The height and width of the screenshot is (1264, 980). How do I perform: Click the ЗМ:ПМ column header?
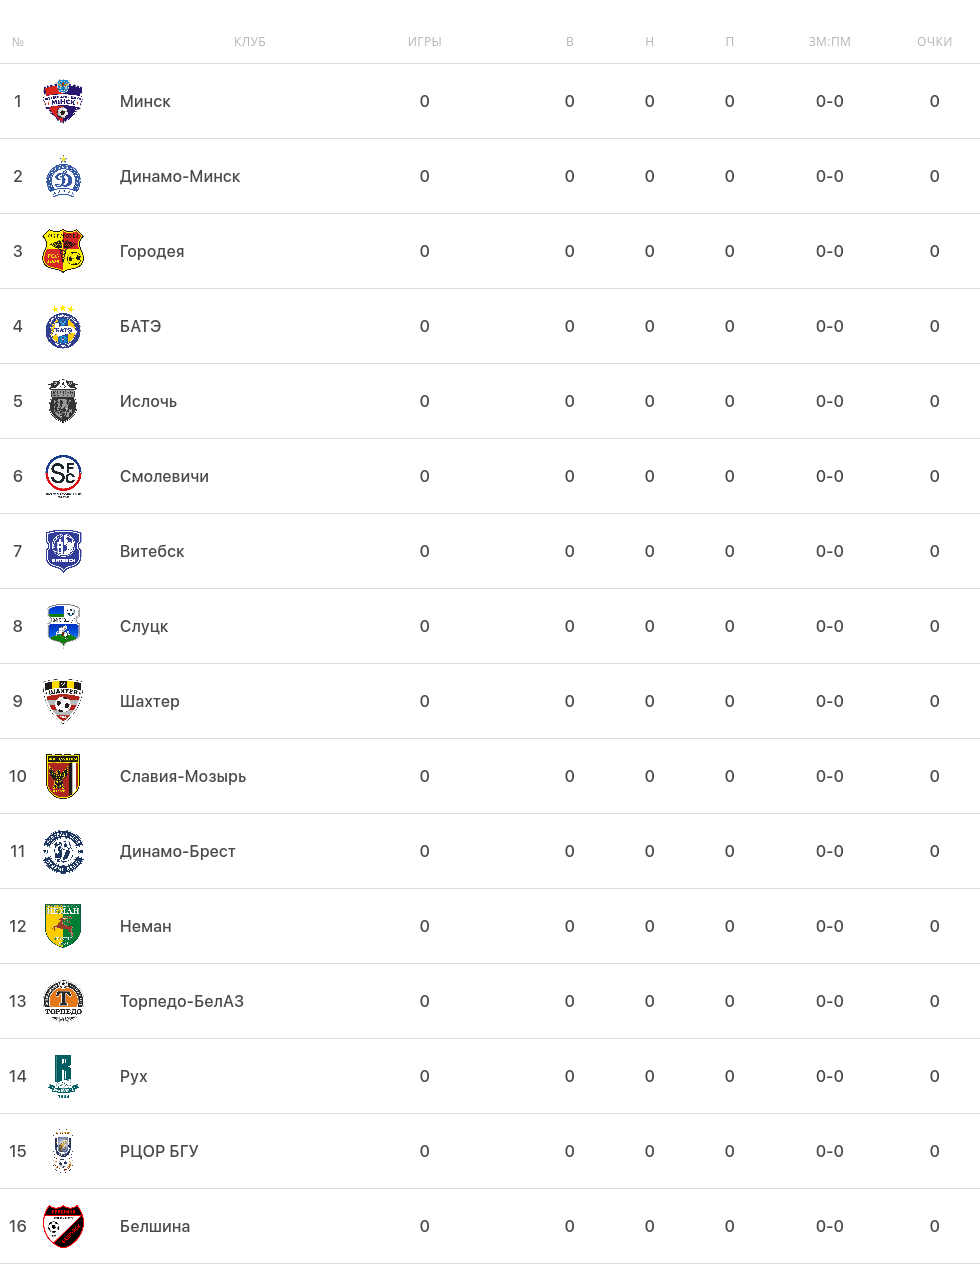[x=830, y=42]
